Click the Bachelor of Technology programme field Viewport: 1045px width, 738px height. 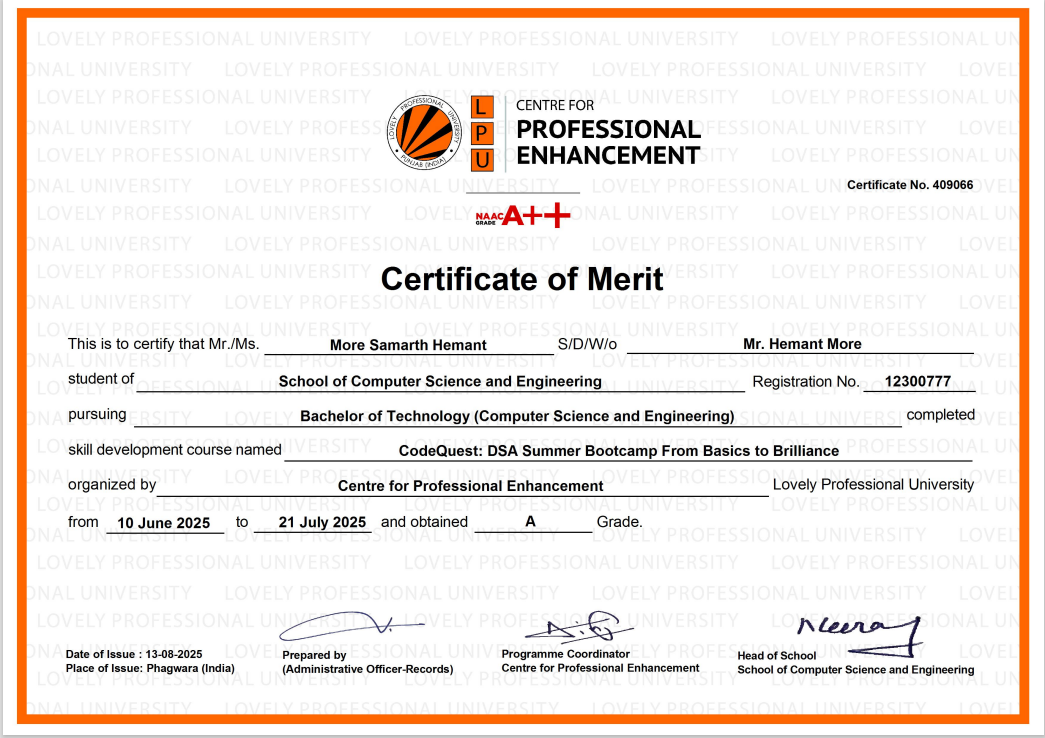coord(517,416)
